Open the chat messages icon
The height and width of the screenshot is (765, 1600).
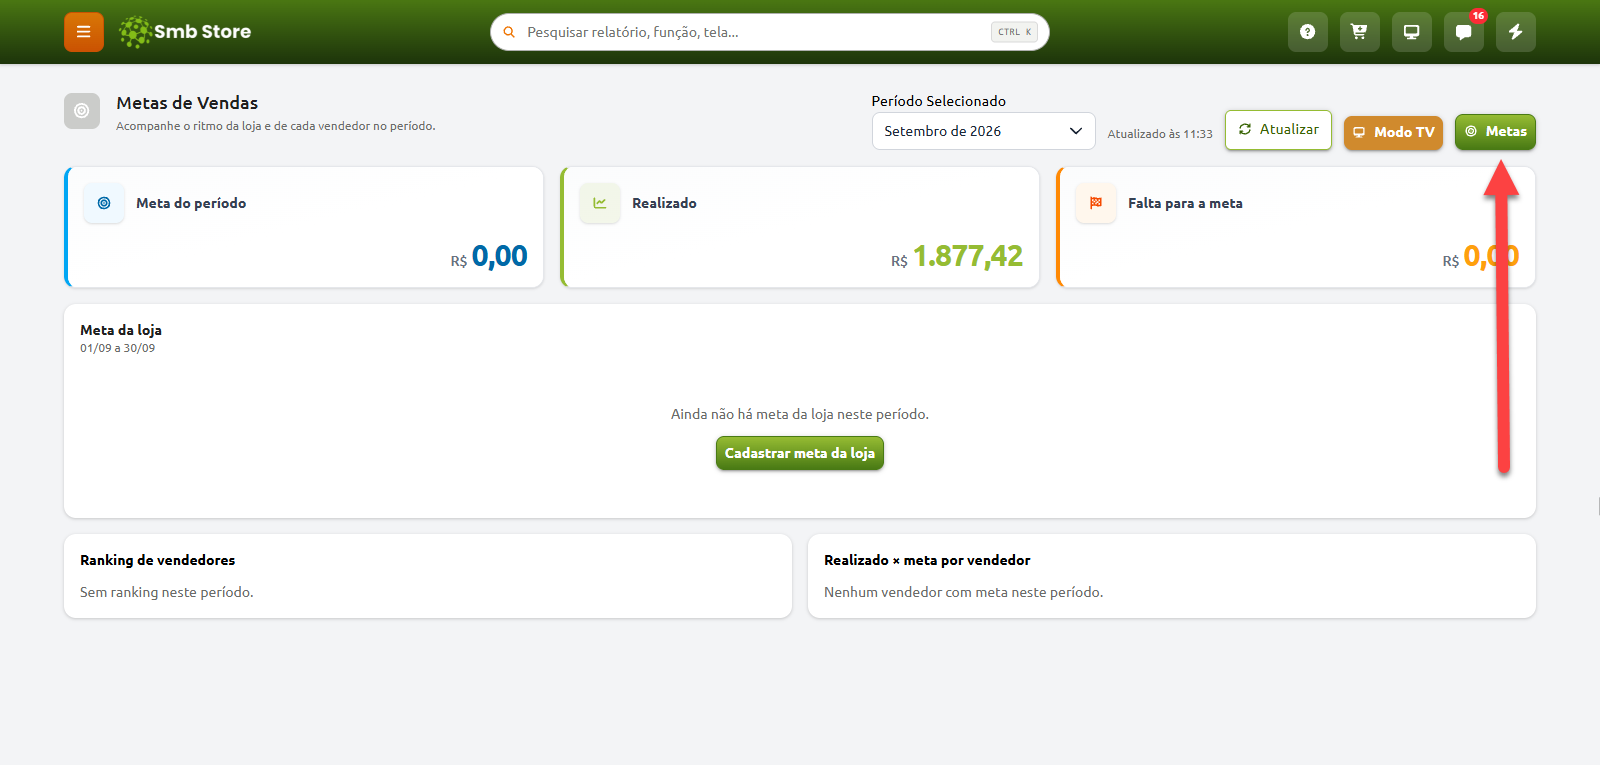(1463, 32)
